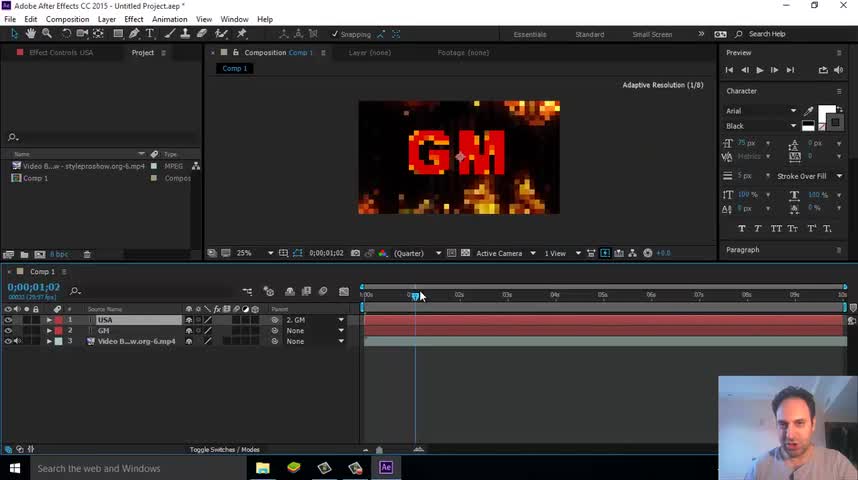Select the Pen tool

click(134, 34)
